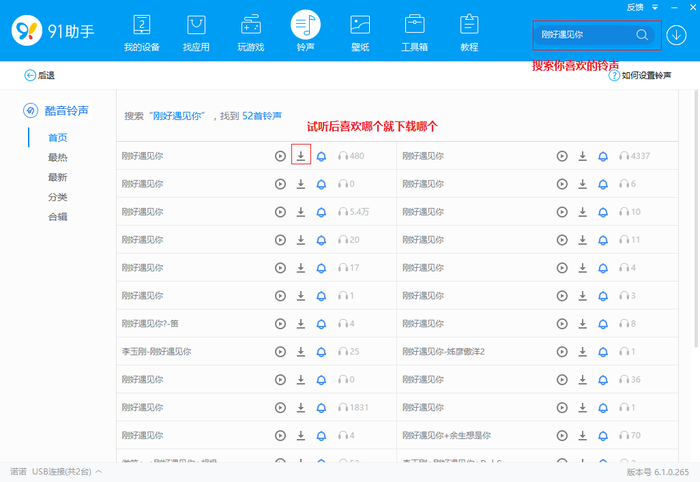700x482 pixels.
Task: Play the ringtone with 5.4万 listens
Action: pyautogui.click(x=280, y=212)
